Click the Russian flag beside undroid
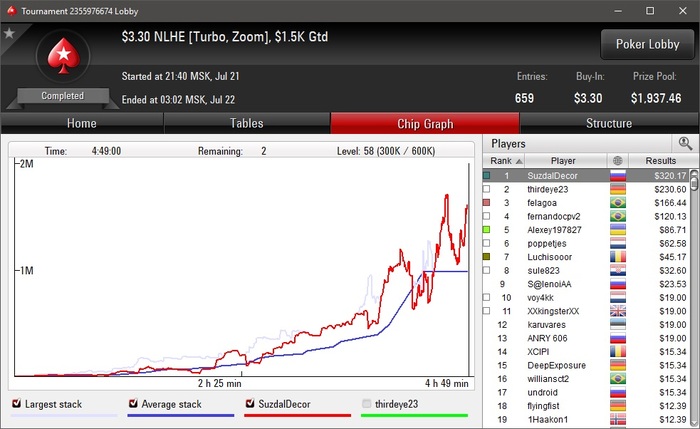Image resolution: width=700 pixels, height=429 pixels. (618, 392)
